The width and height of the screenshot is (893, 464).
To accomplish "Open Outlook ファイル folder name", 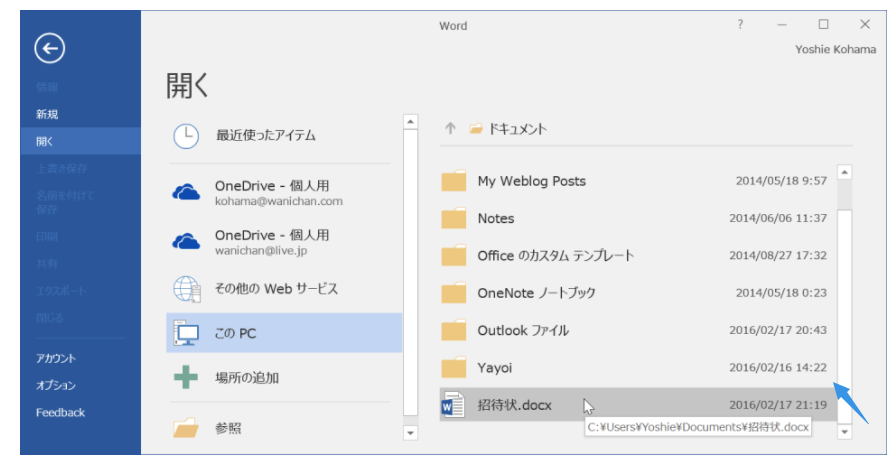I will (x=523, y=330).
